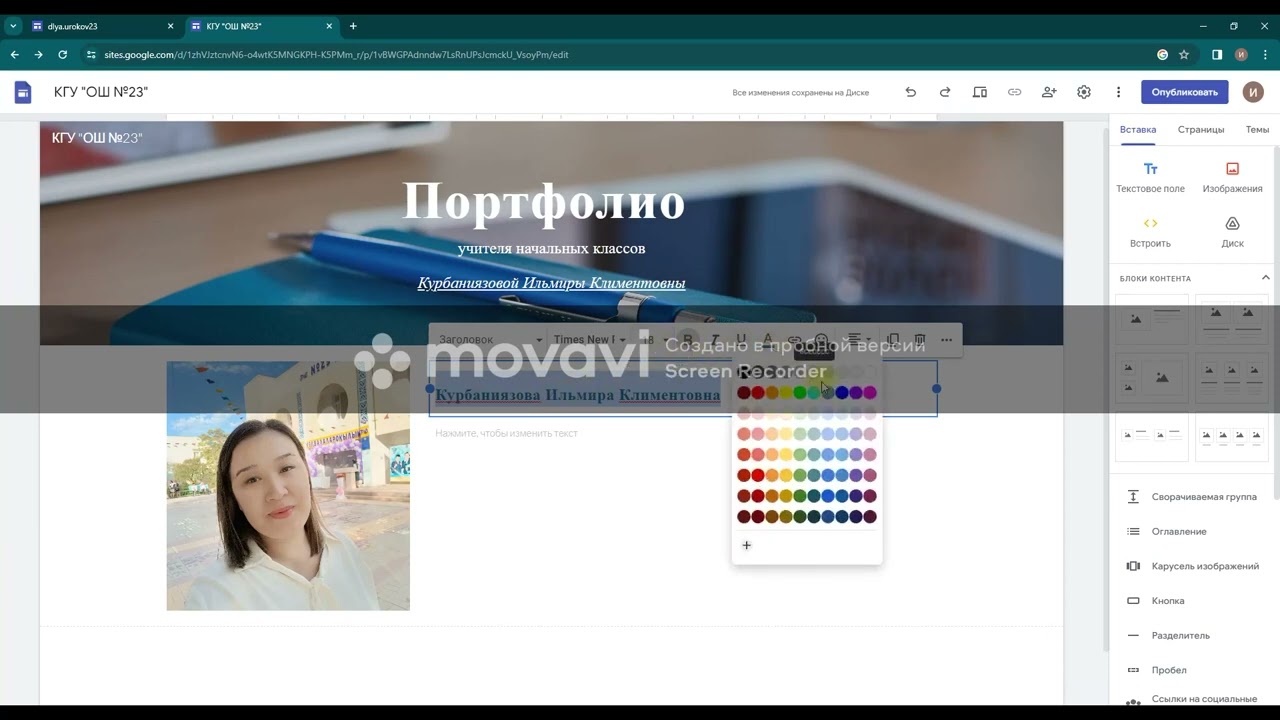1280x720 pixels.
Task: Copy the published site link
Action: [x=1014, y=92]
